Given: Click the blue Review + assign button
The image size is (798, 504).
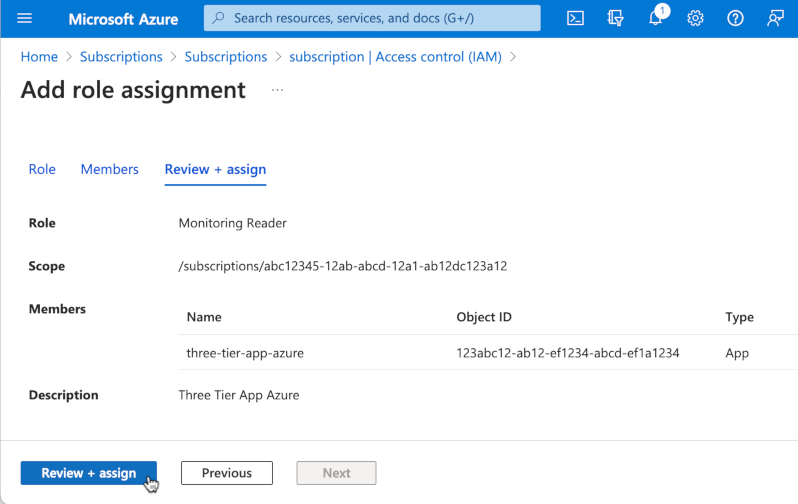Looking at the screenshot, I should click(88, 473).
